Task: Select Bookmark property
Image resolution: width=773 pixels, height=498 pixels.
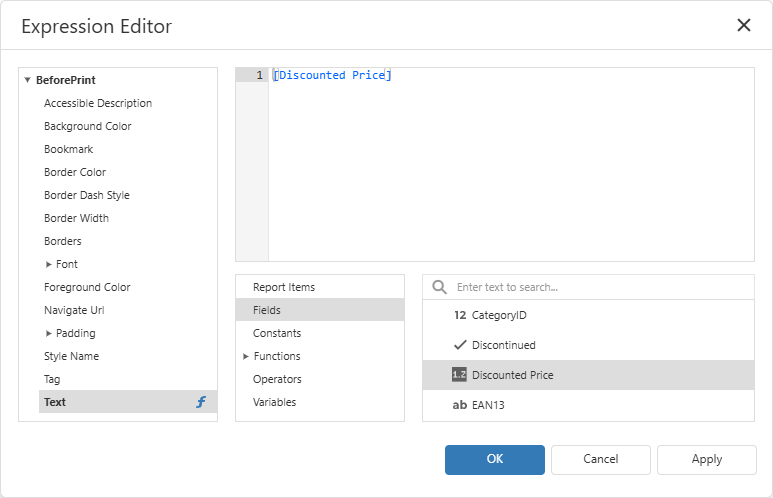Action: point(69,149)
